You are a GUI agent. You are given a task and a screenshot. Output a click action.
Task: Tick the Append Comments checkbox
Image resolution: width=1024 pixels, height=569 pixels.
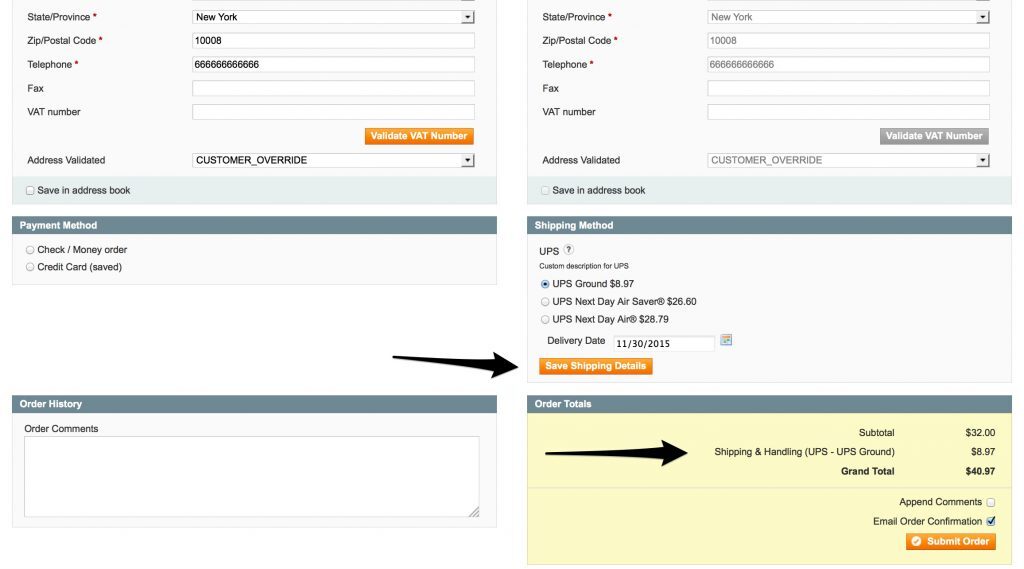click(x=991, y=502)
